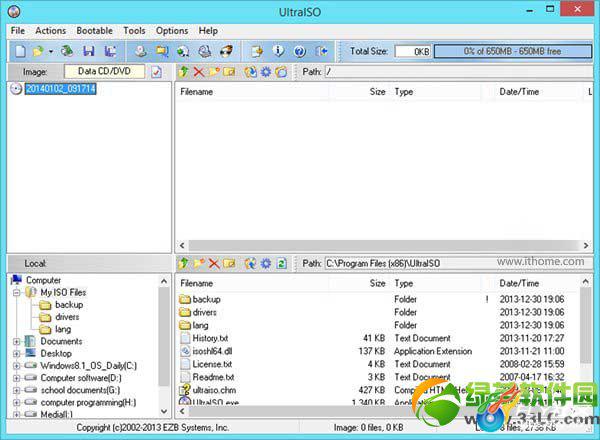Expand the Windows8.1_OS_Daily(C:) drive node

16,366
